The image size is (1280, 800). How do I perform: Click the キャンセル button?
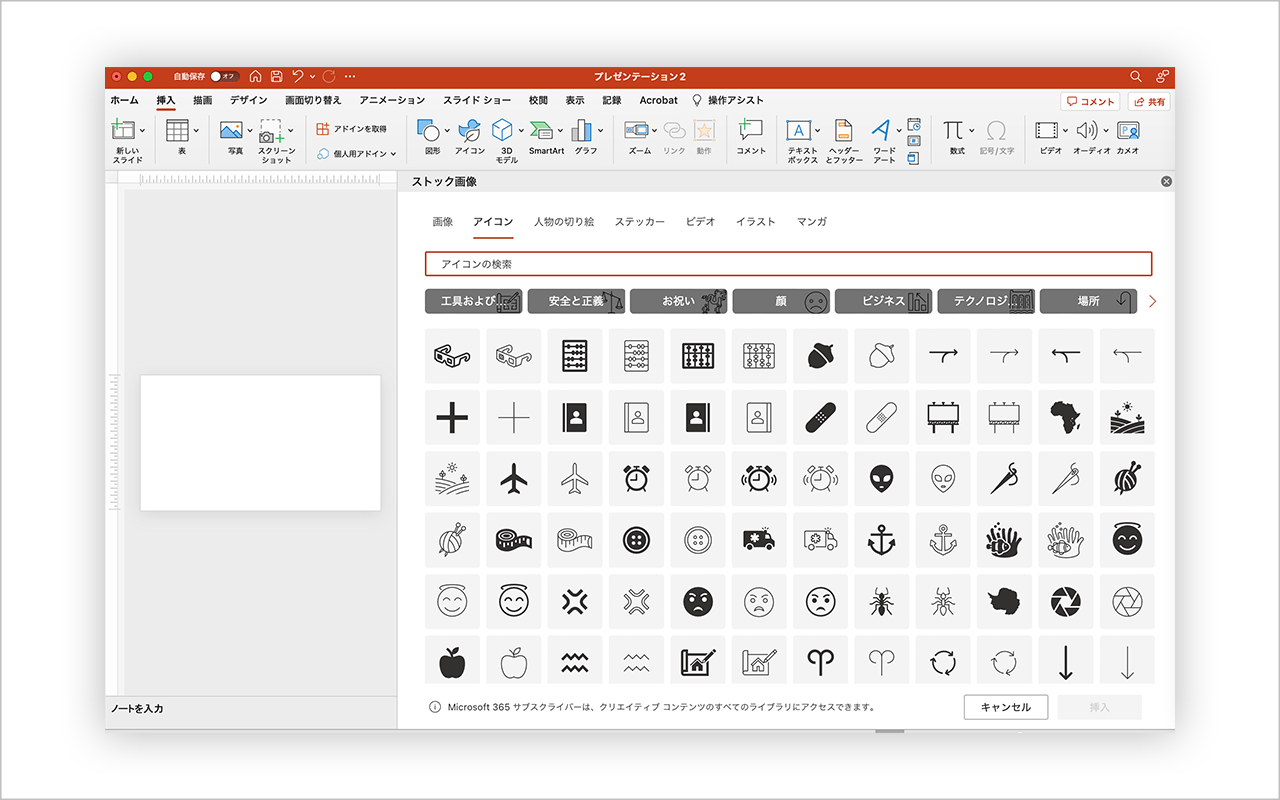pyautogui.click(x=1005, y=707)
